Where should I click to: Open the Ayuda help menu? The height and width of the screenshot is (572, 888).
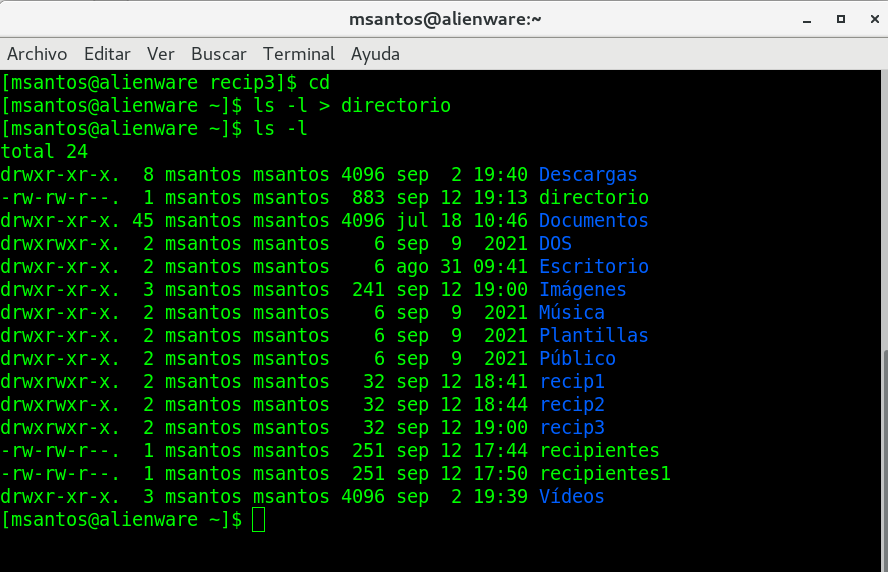[x=375, y=54]
